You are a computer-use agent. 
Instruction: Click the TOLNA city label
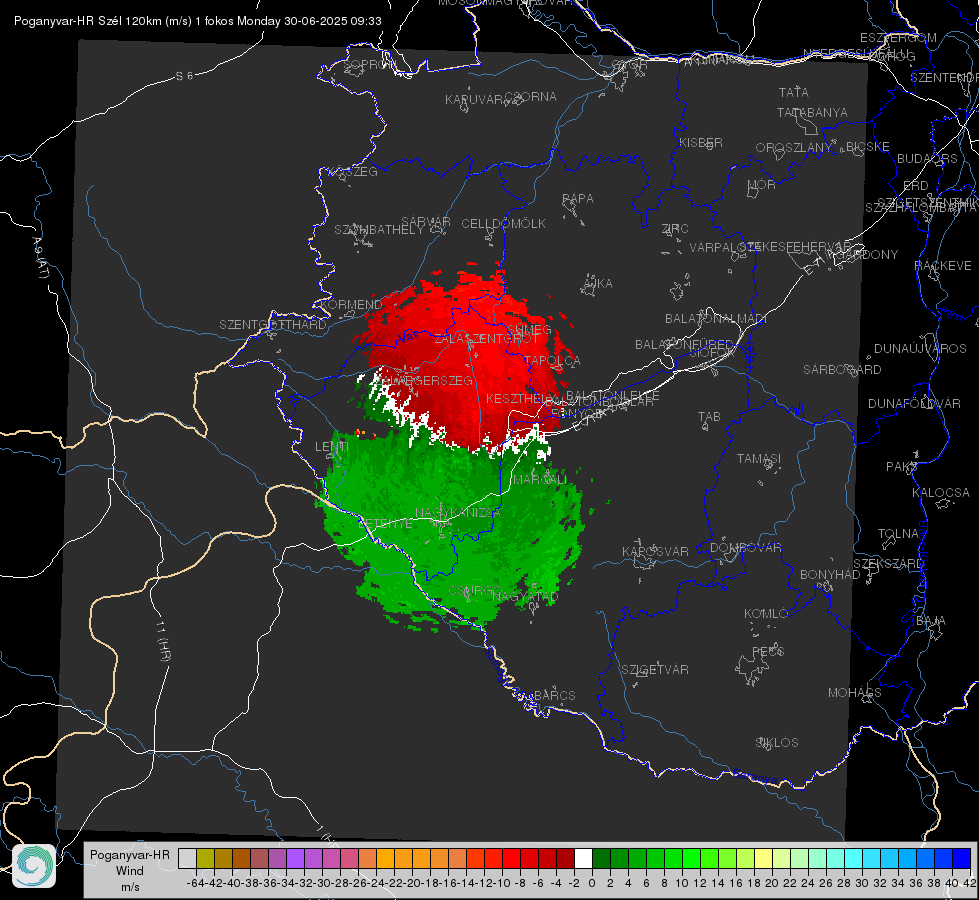[x=898, y=534]
